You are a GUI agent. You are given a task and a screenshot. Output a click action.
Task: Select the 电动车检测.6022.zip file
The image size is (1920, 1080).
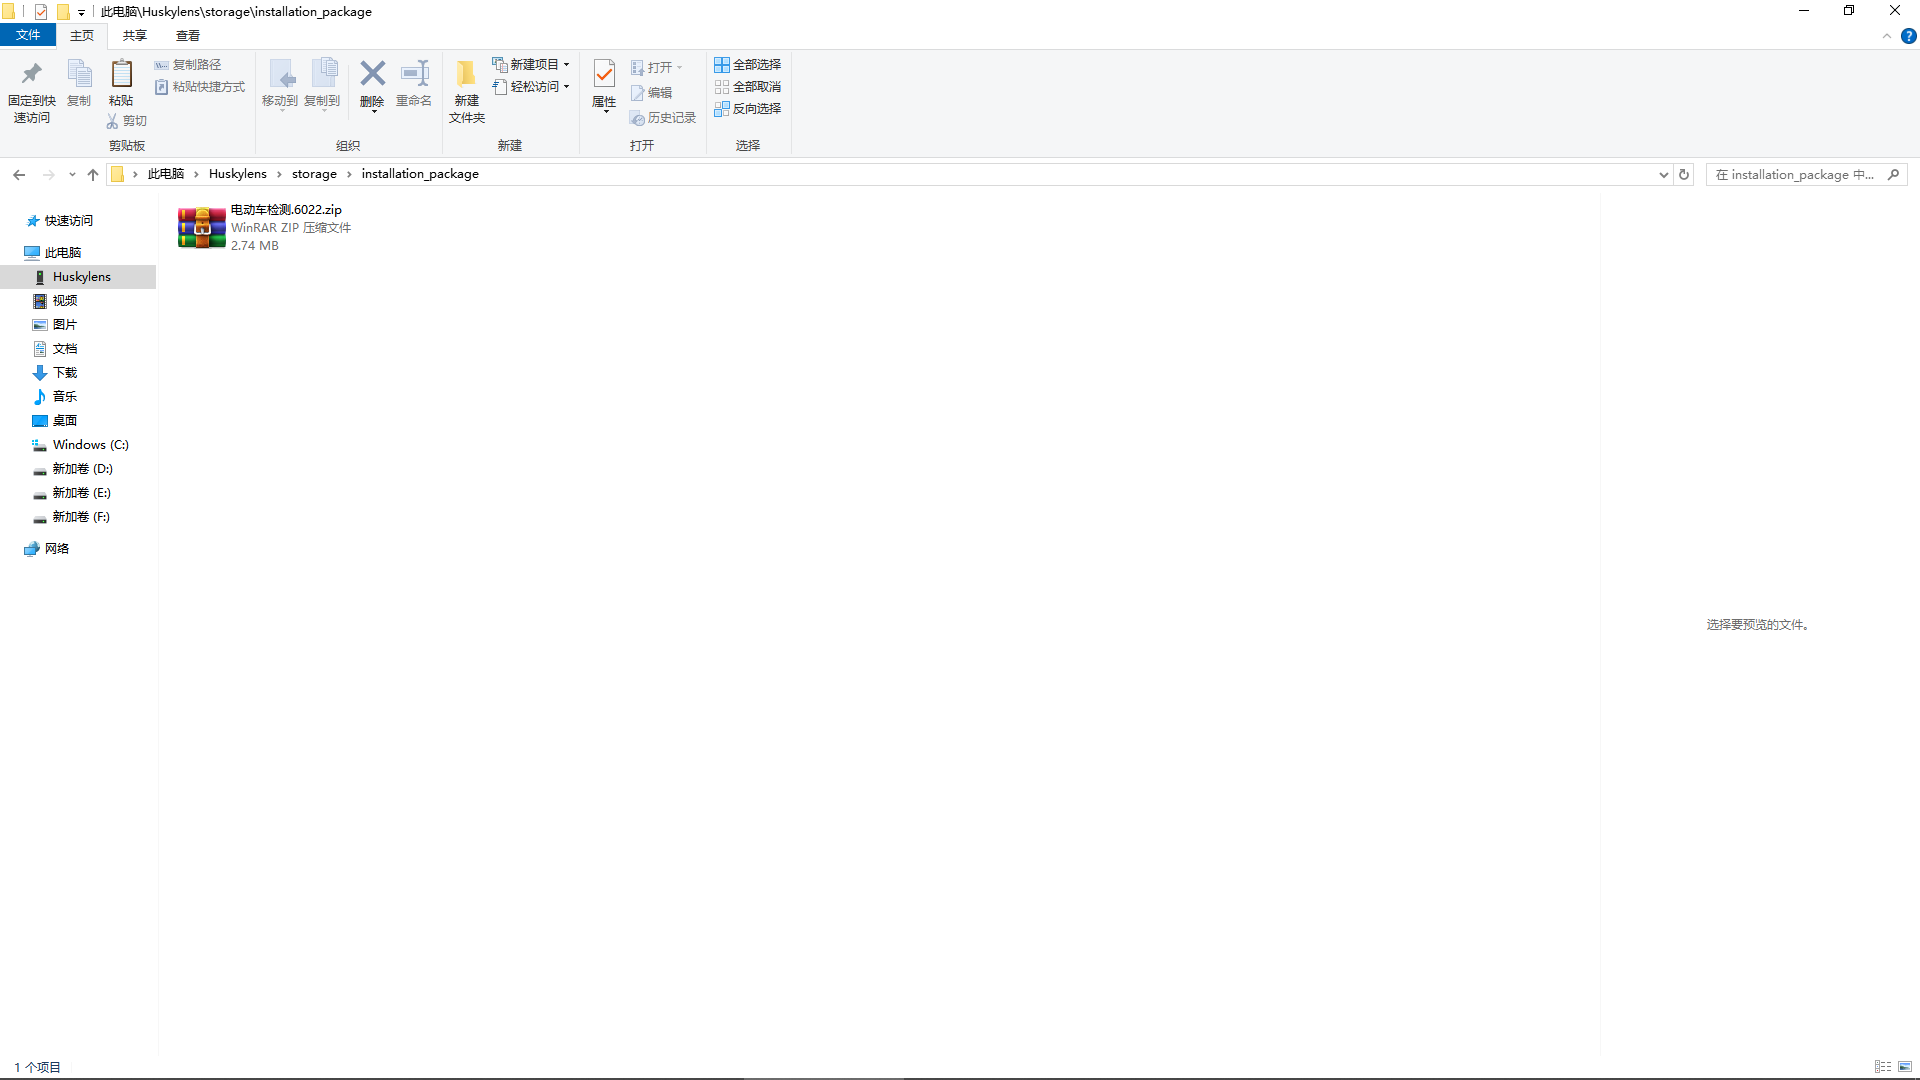[x=265, y=227]
